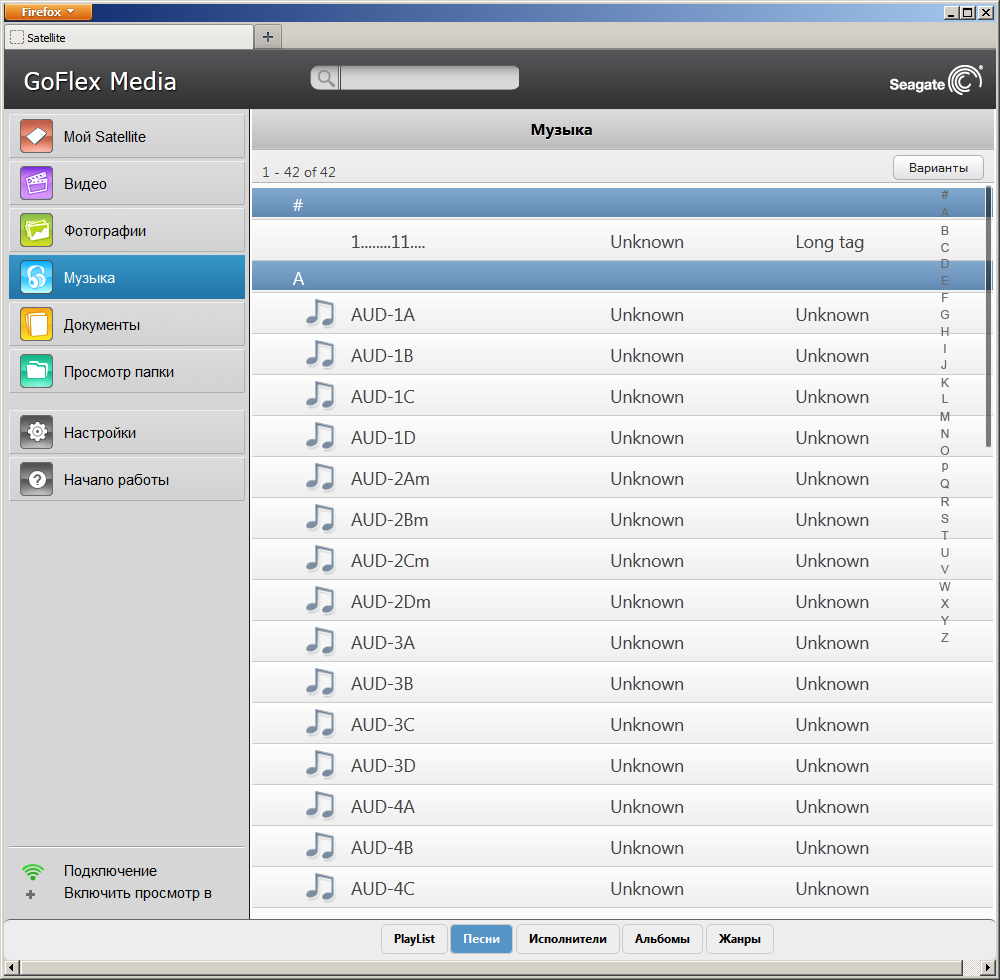Click the green Wi-Fi connection icon
1000x980 pixels.
[33, 871]
